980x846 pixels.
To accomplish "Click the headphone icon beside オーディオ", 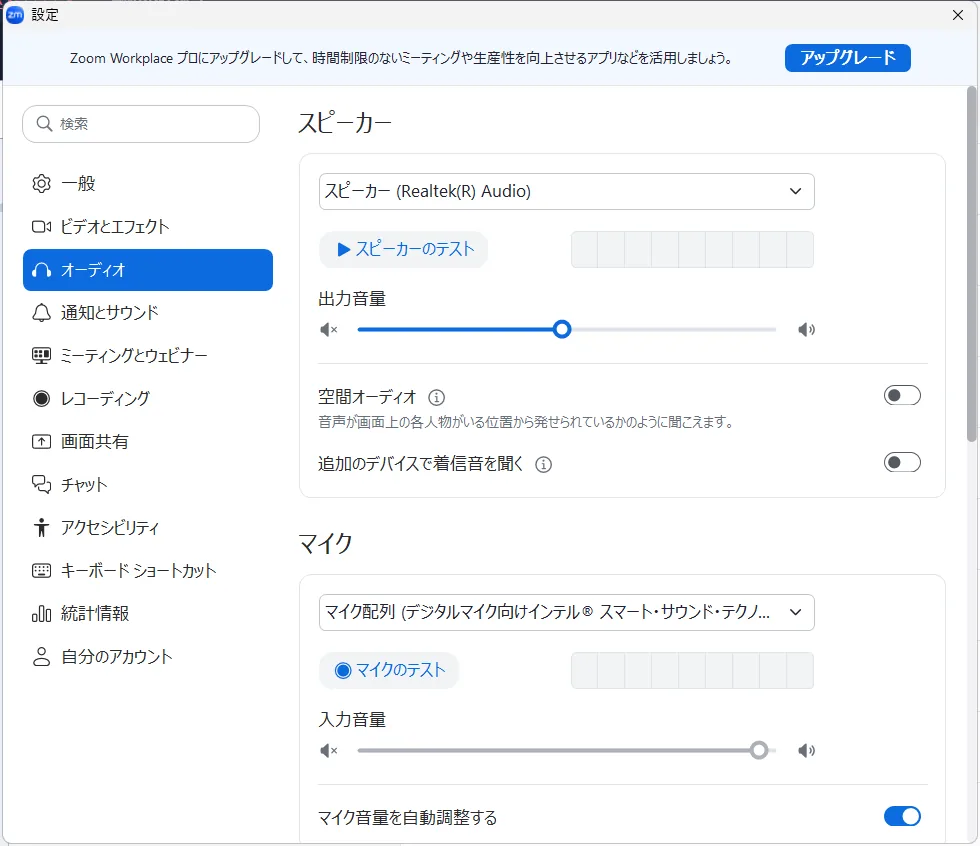I will (41, 270).
